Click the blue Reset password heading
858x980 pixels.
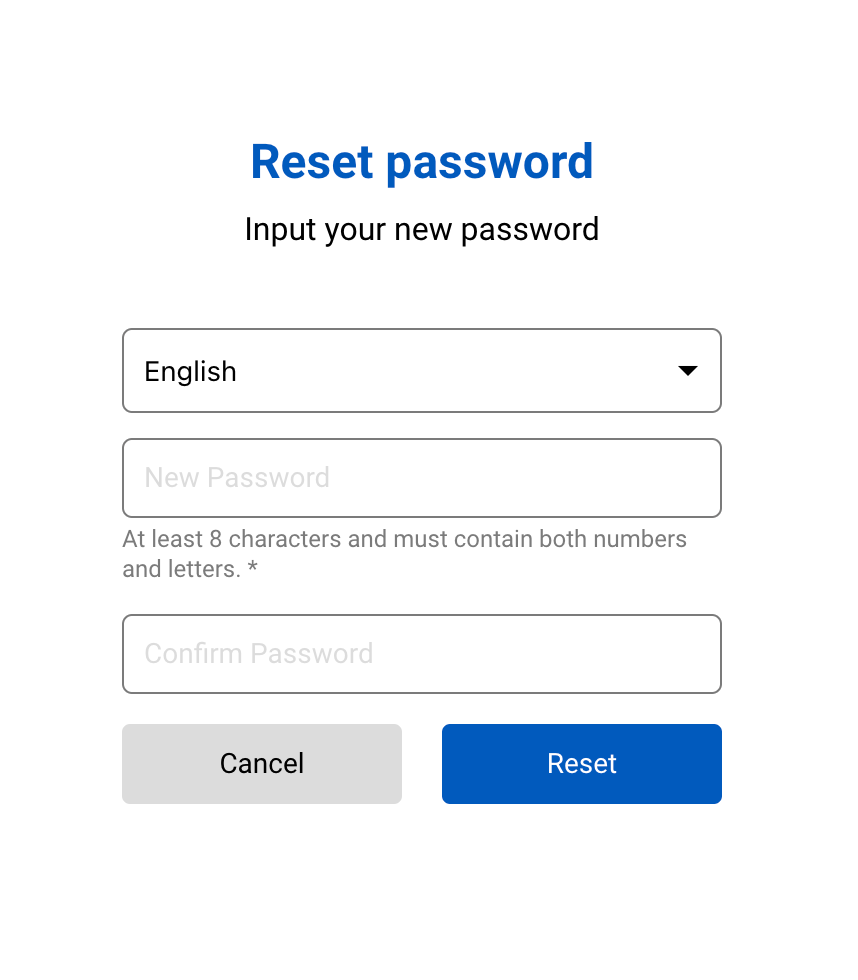pyautogui.click(x=421, y=162)
